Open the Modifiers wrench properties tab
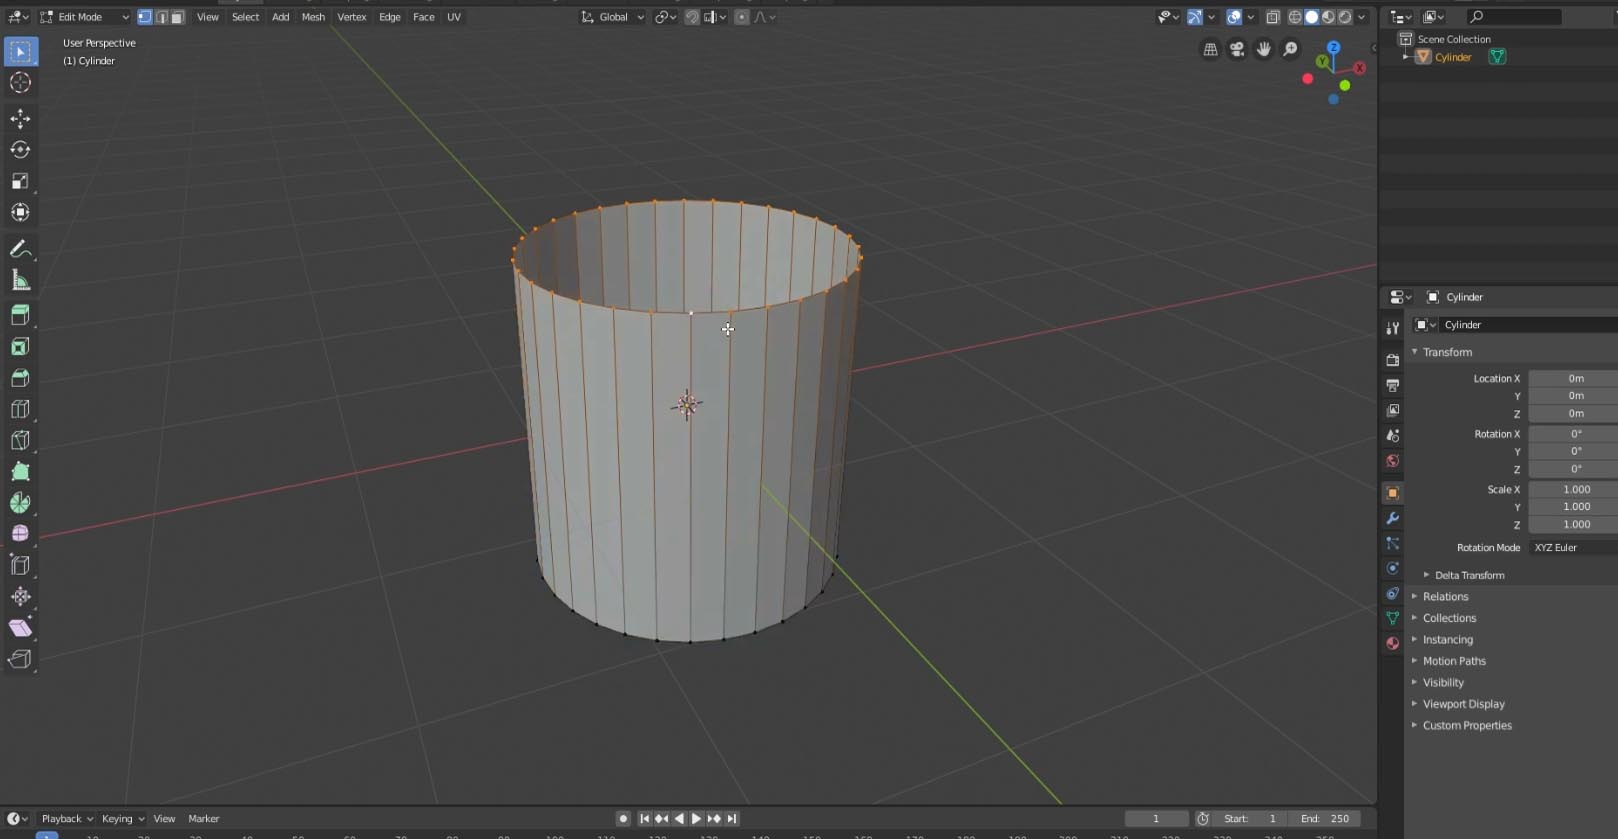Viewport: 1618px width, 839px height. pyautogui.click(x=1392, y=518)
